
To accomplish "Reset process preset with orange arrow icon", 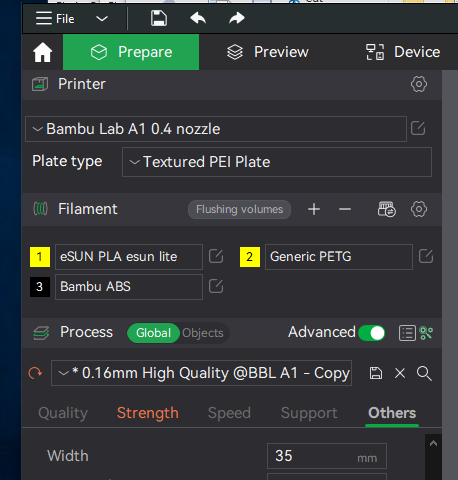I will [35, 373].
